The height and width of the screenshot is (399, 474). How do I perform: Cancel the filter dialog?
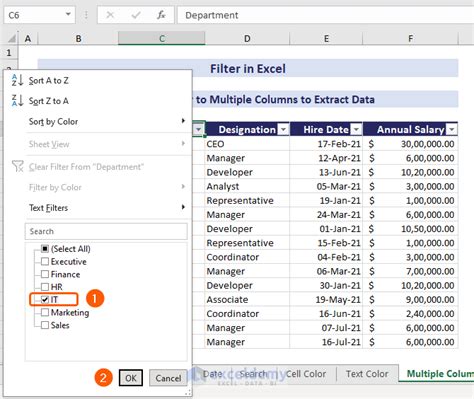(x=168, y=378)
